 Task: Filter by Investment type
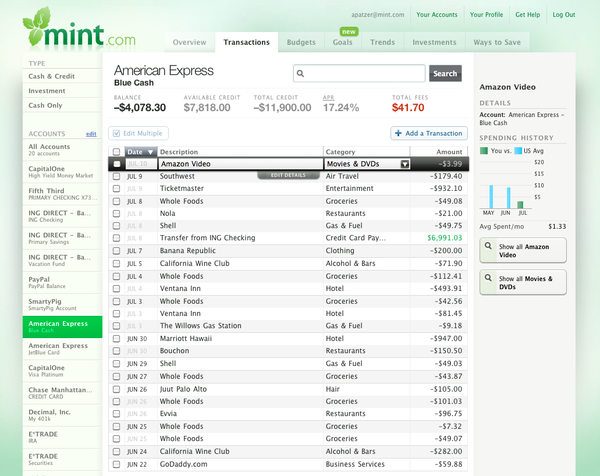tap(62, 91)
